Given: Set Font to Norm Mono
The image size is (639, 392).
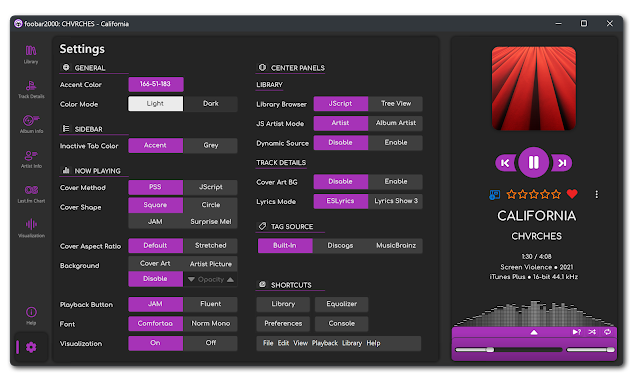Looking at the screenshot, I should tap(211, 324).
